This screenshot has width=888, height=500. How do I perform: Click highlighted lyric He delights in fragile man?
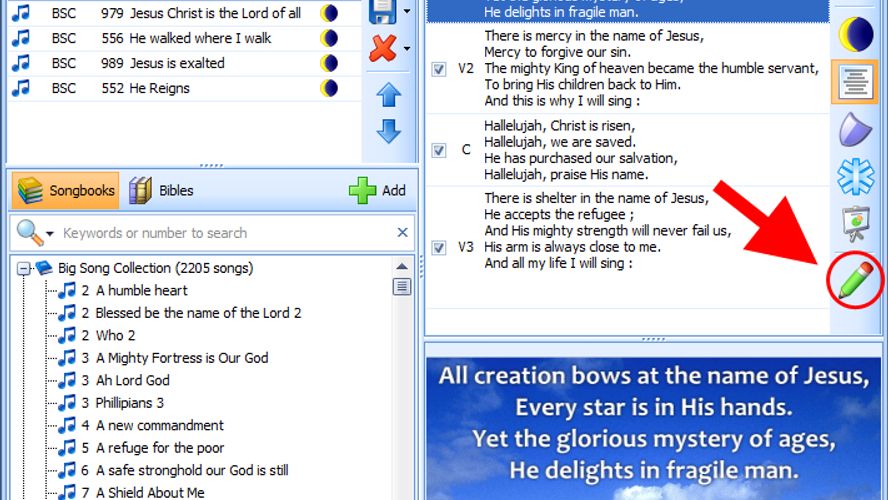[561, 12]
